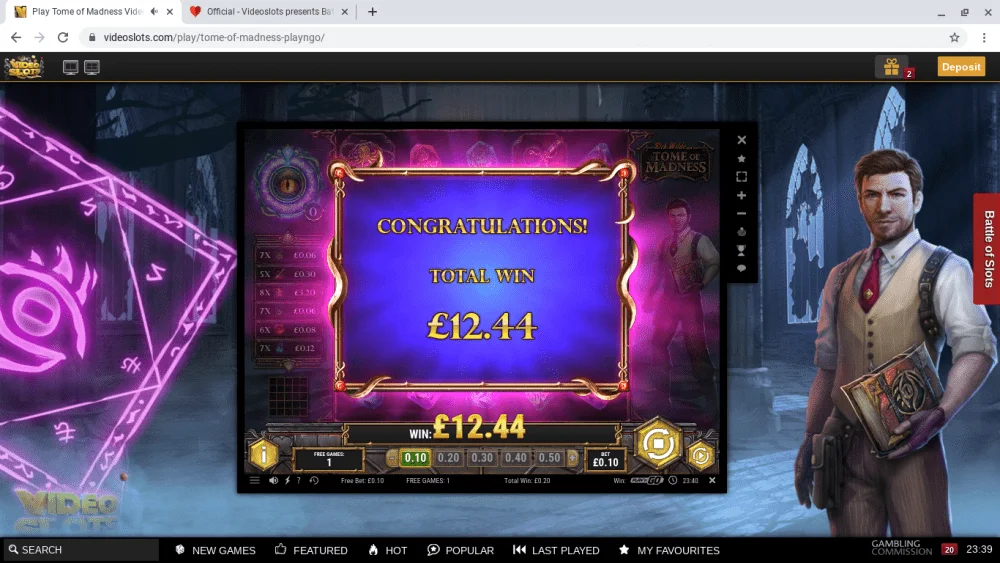Image resolution: width=1000 pixels, height=563 pixels.
Task: Shrink the game window with side minus icon
Action: click(741, 214)
